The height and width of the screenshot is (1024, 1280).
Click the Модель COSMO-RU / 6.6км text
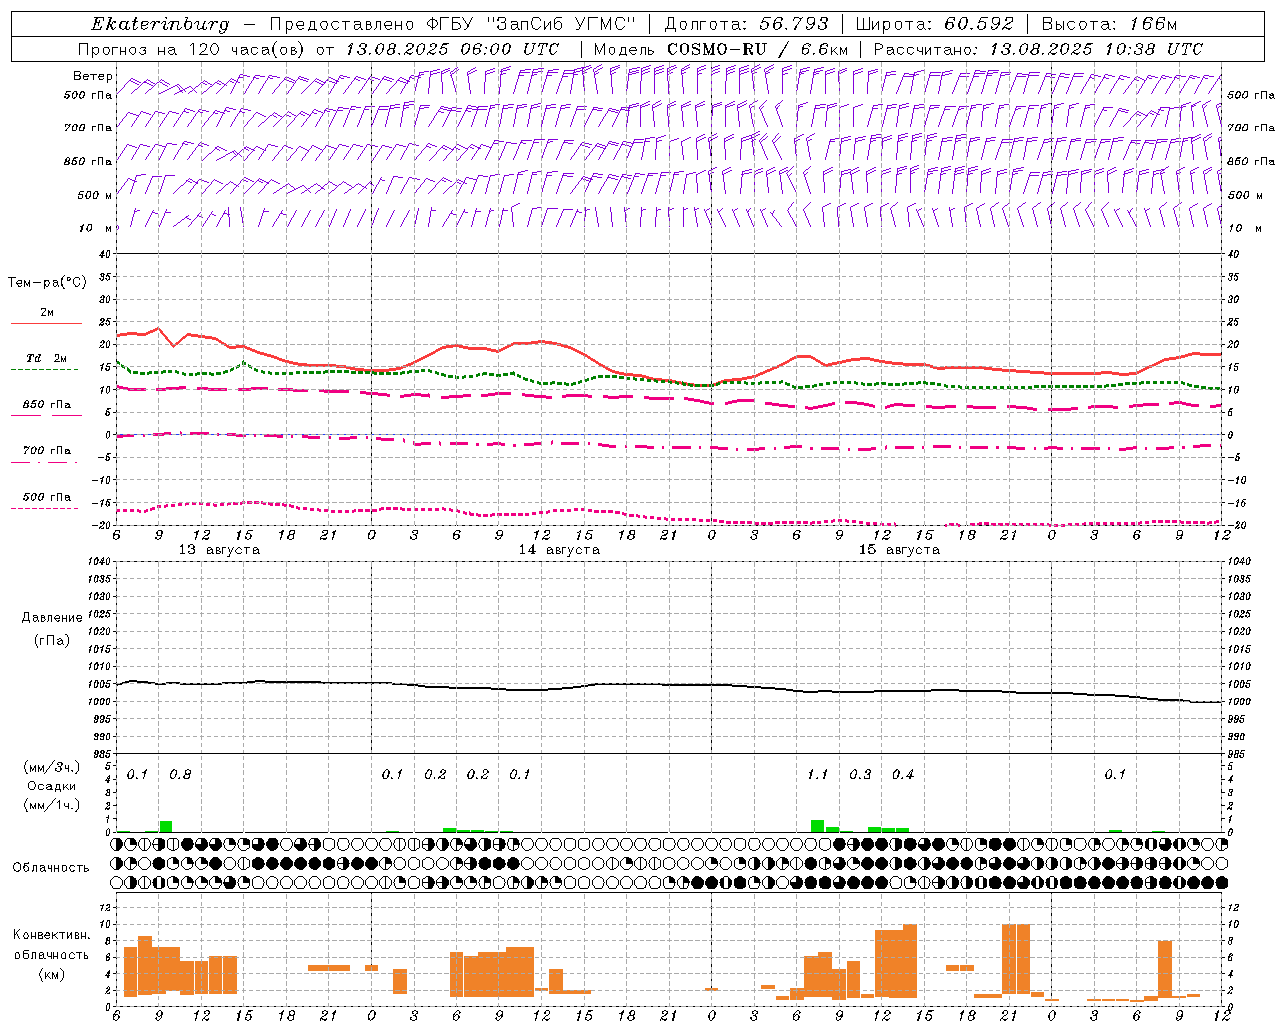click(720, 49)
